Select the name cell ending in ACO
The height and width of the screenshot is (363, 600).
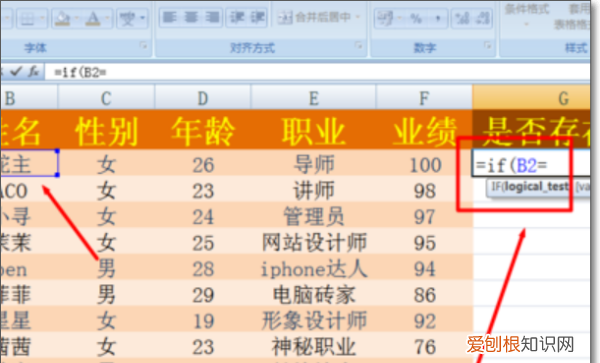[x=29, y=190]
